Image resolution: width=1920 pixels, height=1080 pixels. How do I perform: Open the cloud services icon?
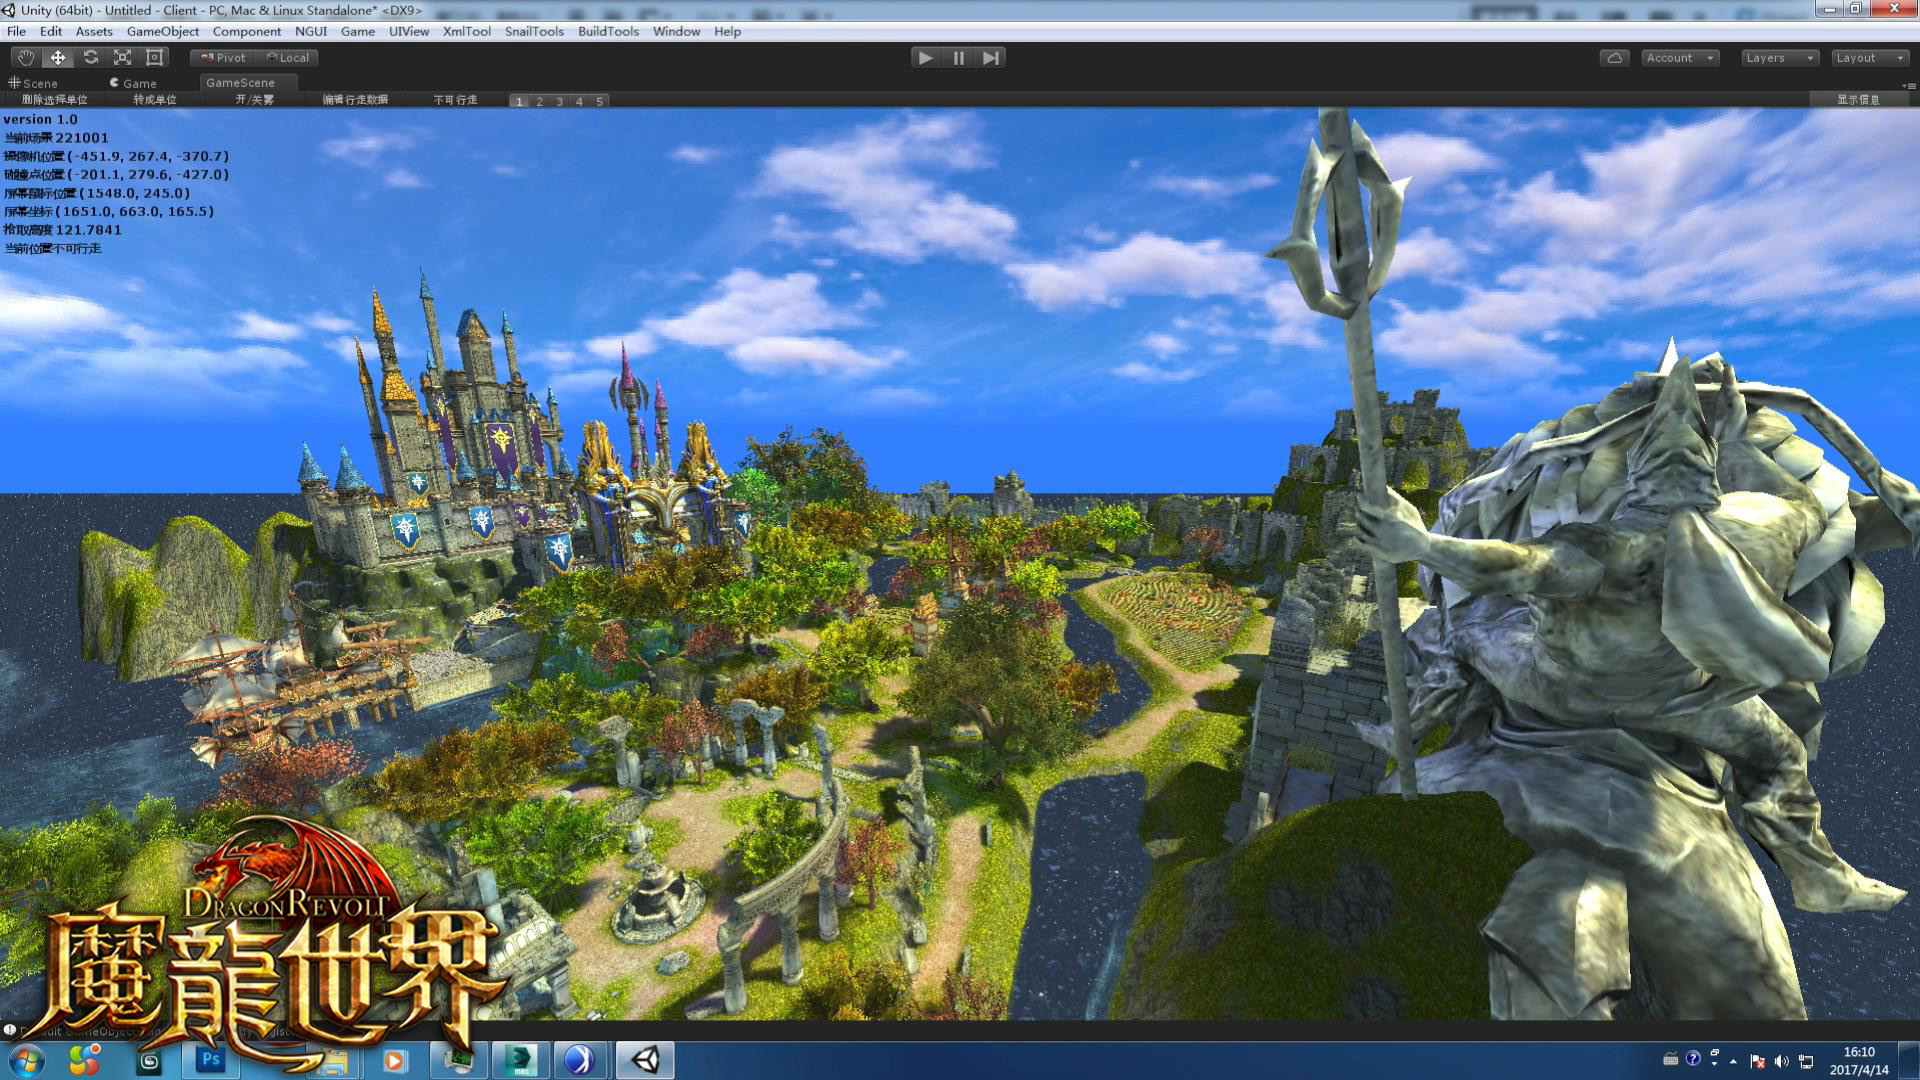coord(1614,58)
